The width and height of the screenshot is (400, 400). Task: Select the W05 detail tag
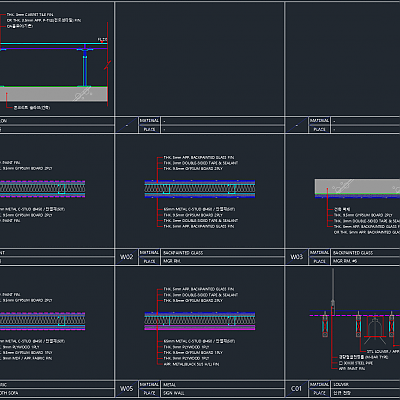pos(126,389)
